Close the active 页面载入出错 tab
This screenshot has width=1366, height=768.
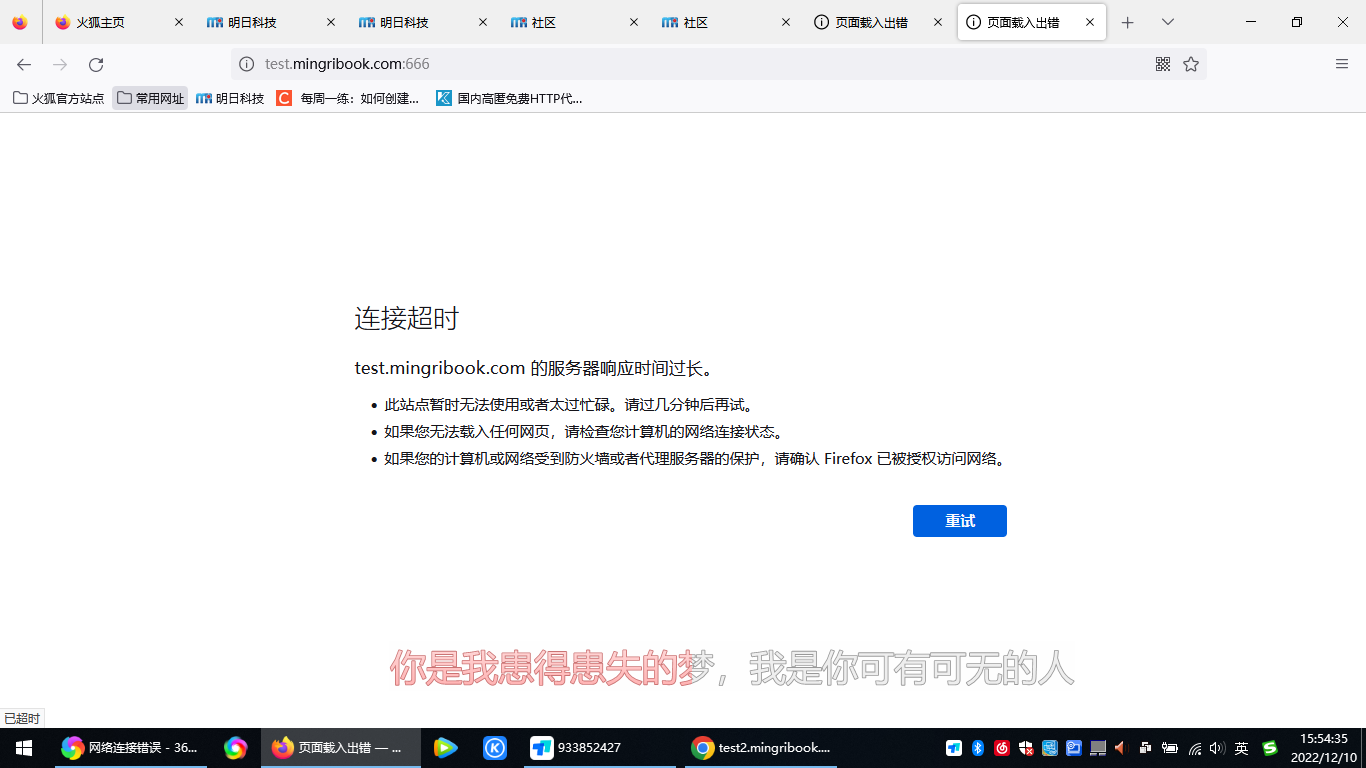click(x=1090, y=22)
